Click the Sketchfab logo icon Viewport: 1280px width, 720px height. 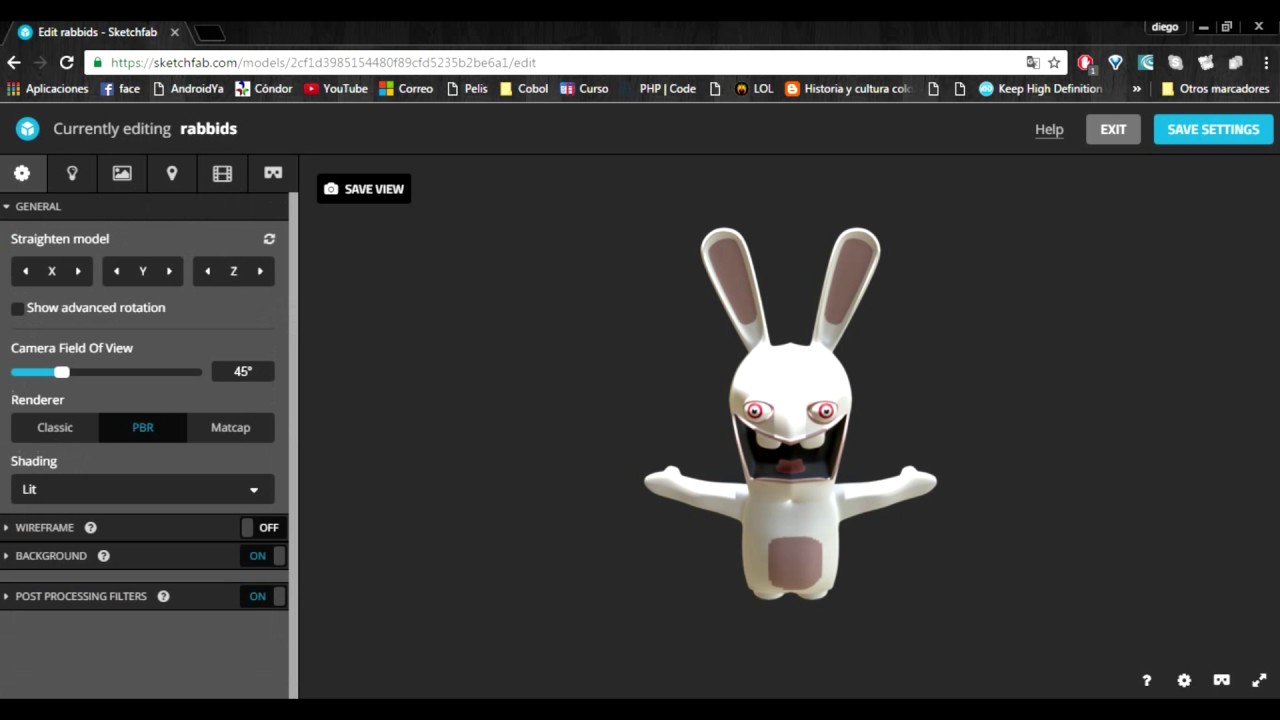(x=28, y=129)
